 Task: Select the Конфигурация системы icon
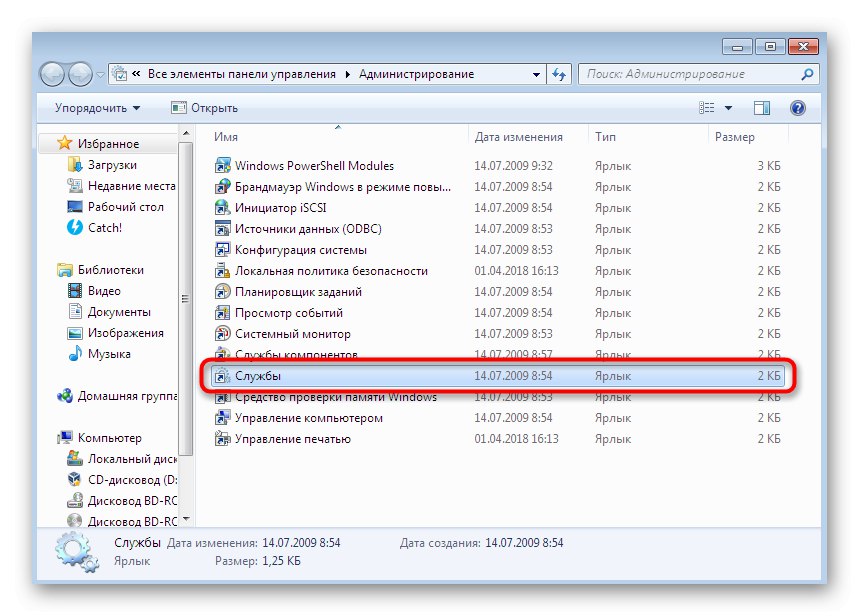[222, 249]
